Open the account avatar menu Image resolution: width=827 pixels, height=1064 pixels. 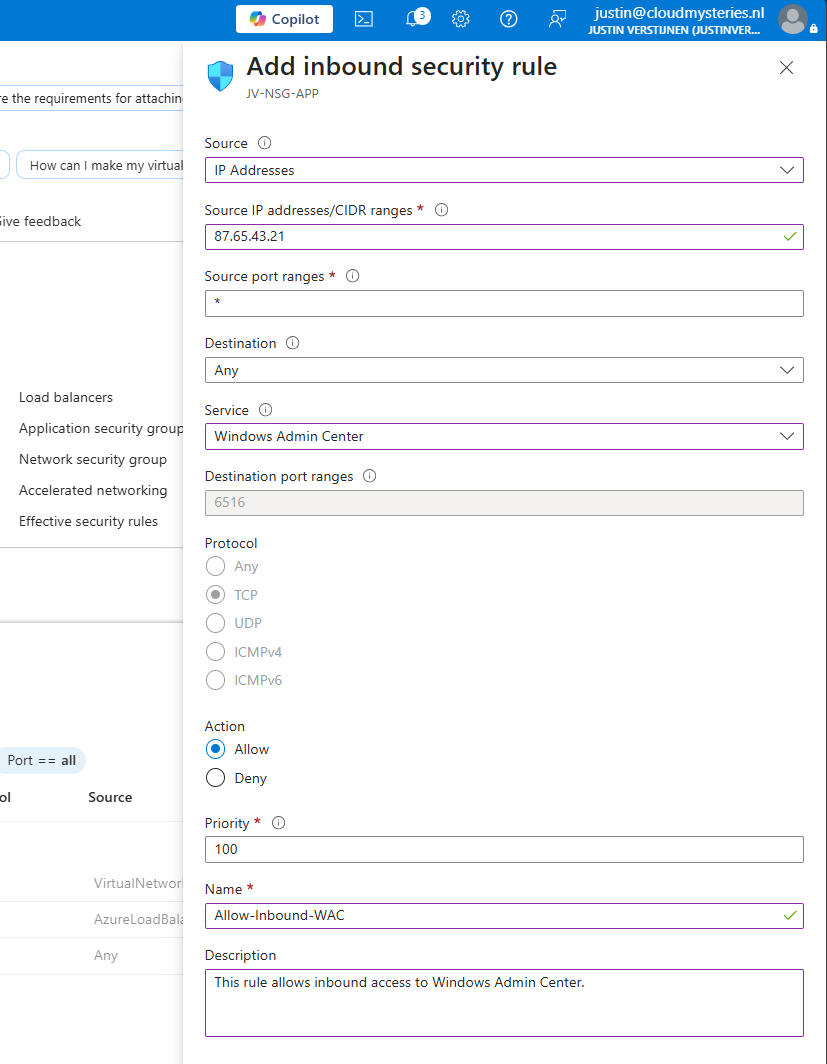pyautogui.click(x=792, y=19)
